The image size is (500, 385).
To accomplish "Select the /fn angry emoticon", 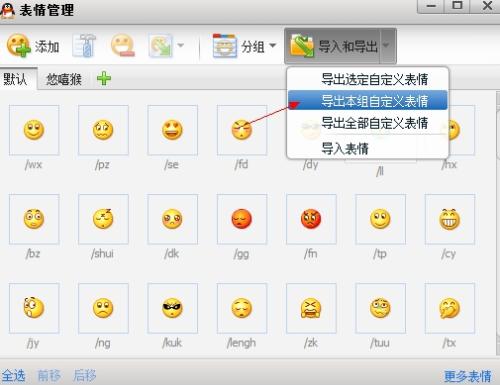I will pyautogui.click(x=311, y=219).
